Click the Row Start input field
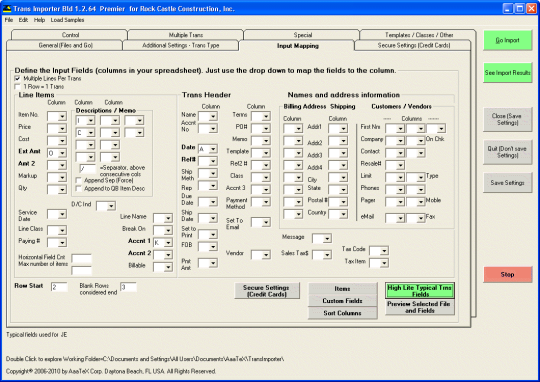The image size is (540, 382). tap(59, 287)
